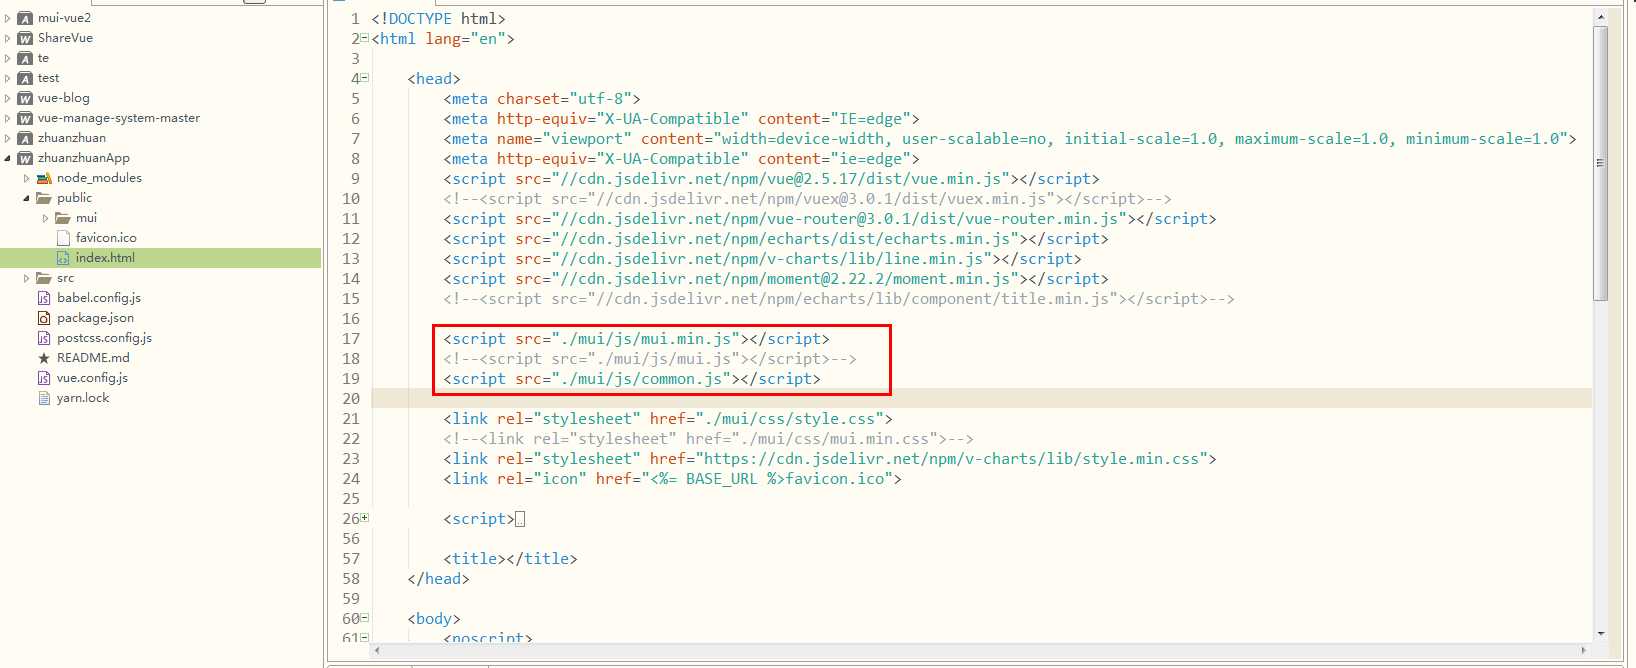Click the vue-manage-system-master project icon
This screenshot has height=668, width=1636.
(25, 118)
